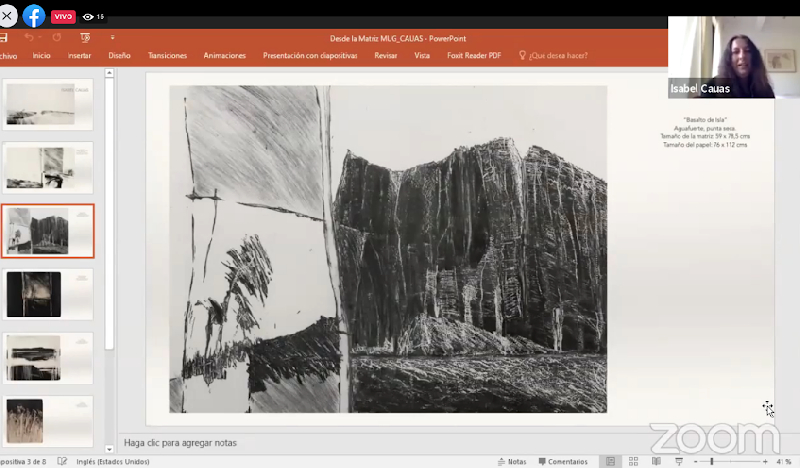Screen dimensions: 800x468
Task: Click the Undo arrow icon
Action: [29, 38]
